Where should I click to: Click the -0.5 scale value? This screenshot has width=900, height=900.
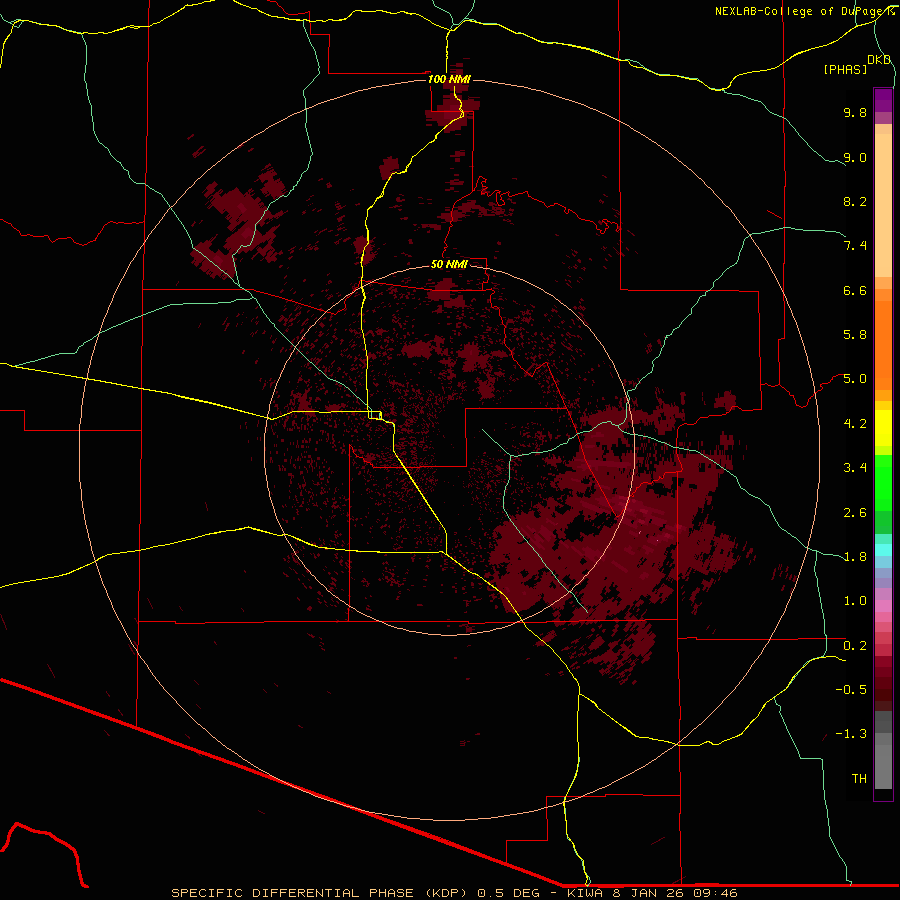point(851,690)
